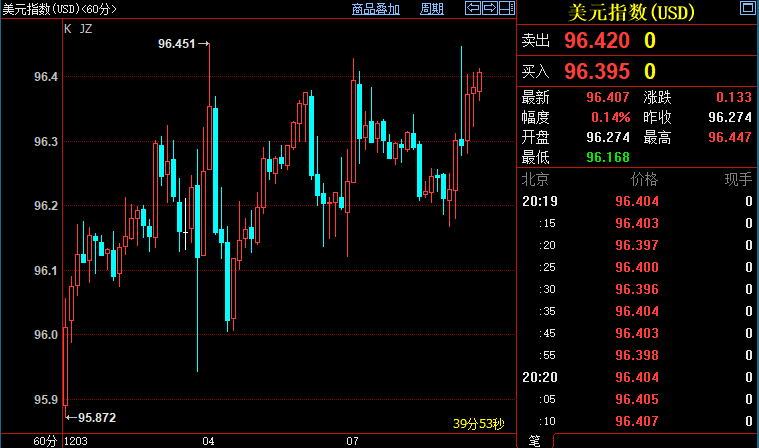Select the K chart type label

coord(67,29)
